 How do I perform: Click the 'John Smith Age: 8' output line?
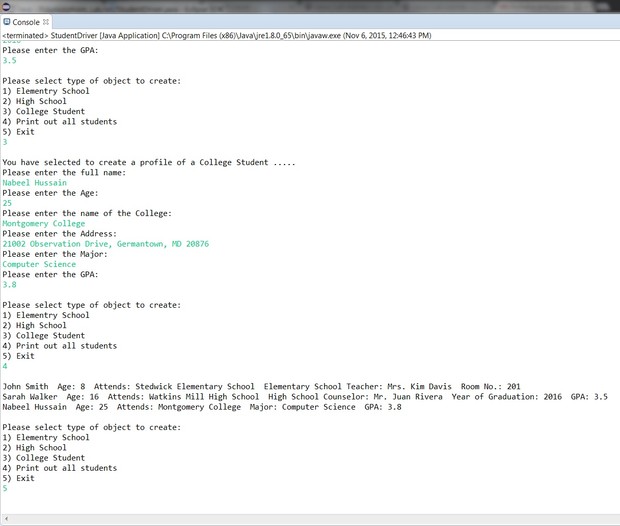261,386
